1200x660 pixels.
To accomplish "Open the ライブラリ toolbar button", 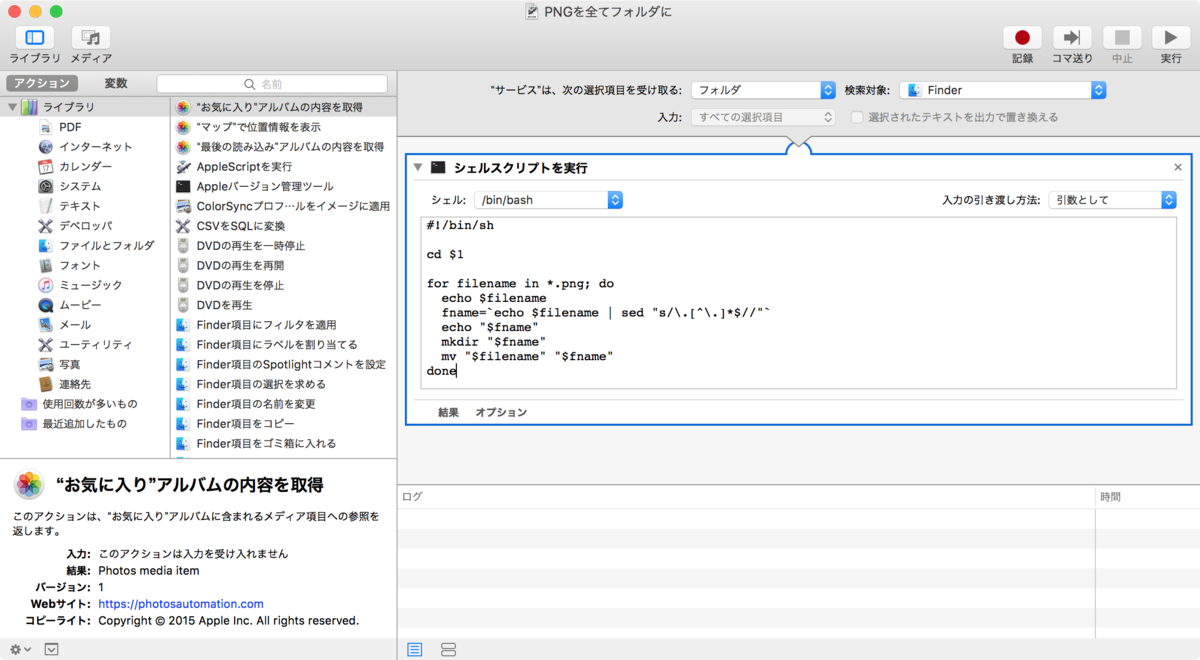I will pyautogui.click(x=35, y=38).
